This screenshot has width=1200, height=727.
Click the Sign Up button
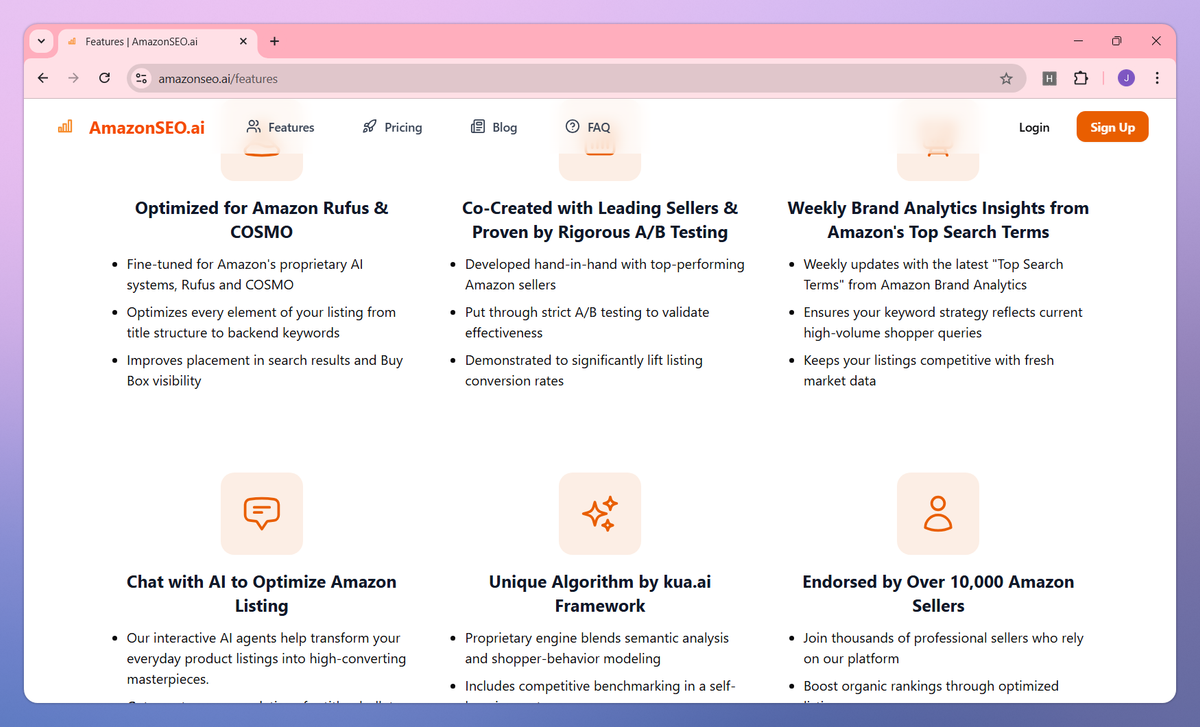click(x=1112, y=127)
